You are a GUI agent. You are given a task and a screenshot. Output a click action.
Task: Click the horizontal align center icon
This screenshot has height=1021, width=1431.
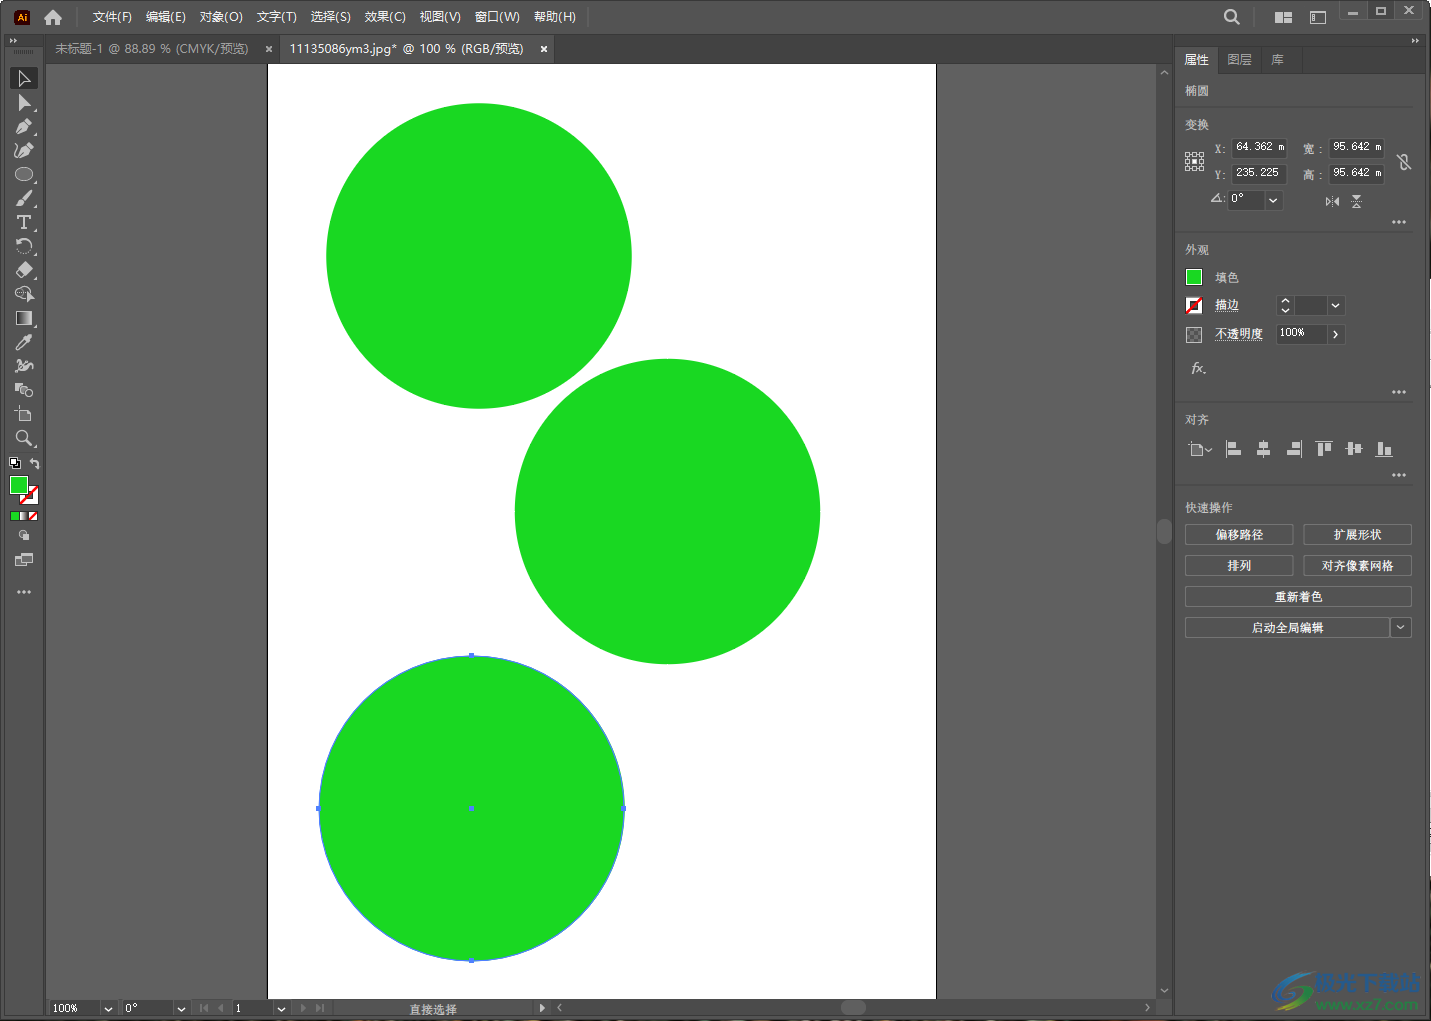point(1263,449)
